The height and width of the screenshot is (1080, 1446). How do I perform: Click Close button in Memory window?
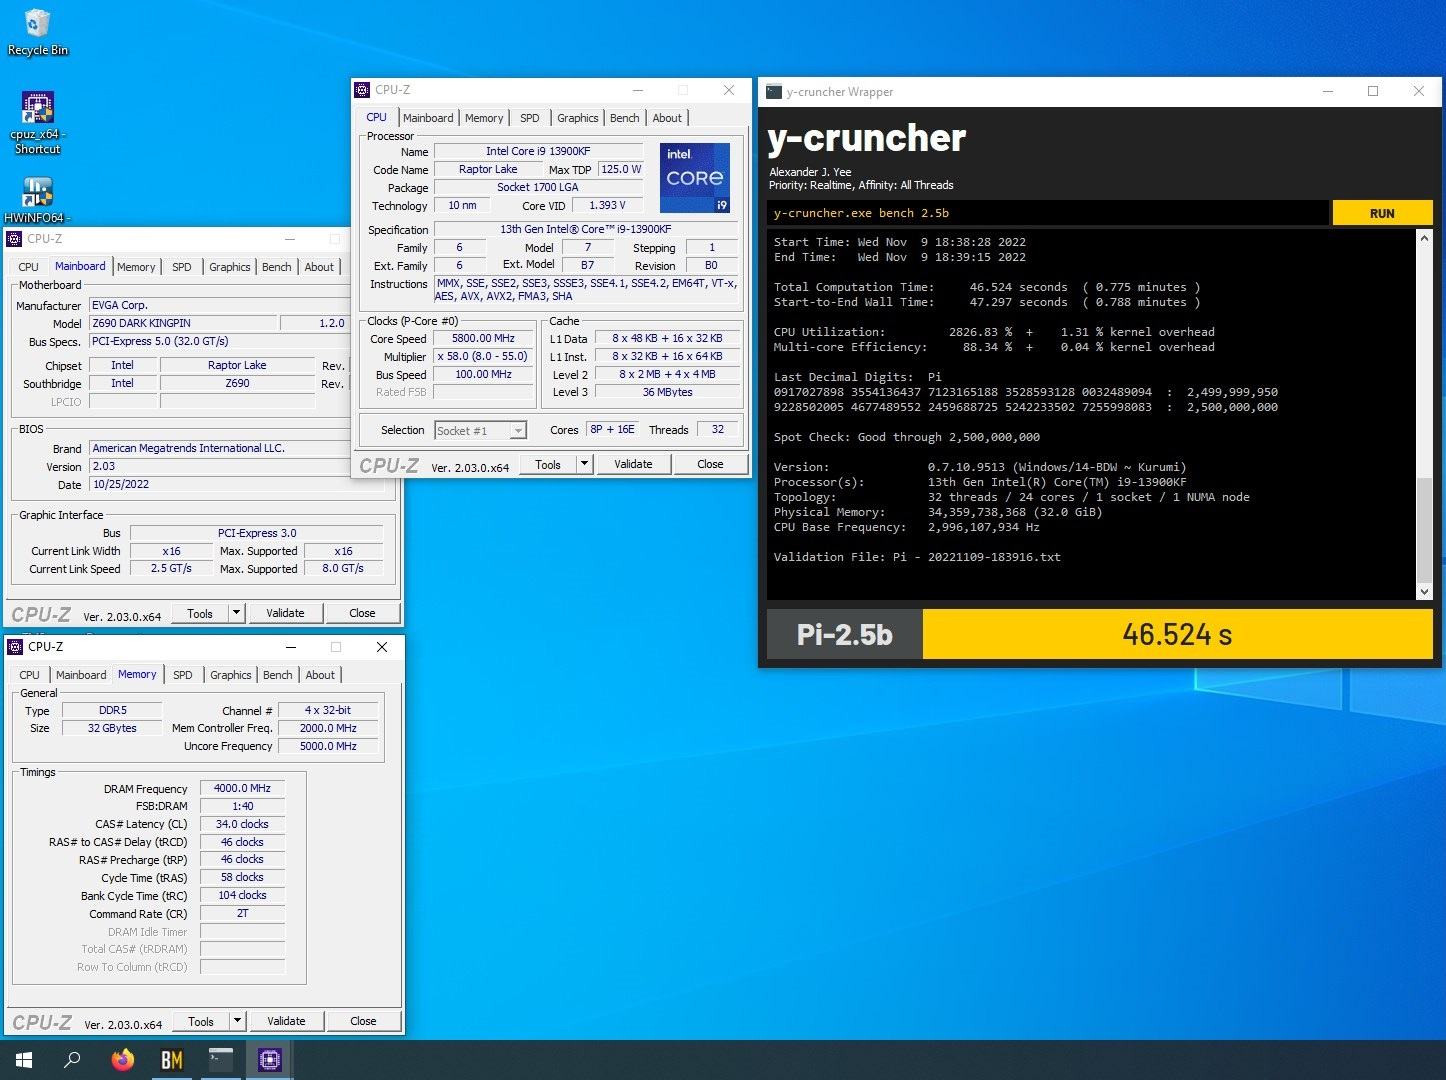pos(363,1021)
